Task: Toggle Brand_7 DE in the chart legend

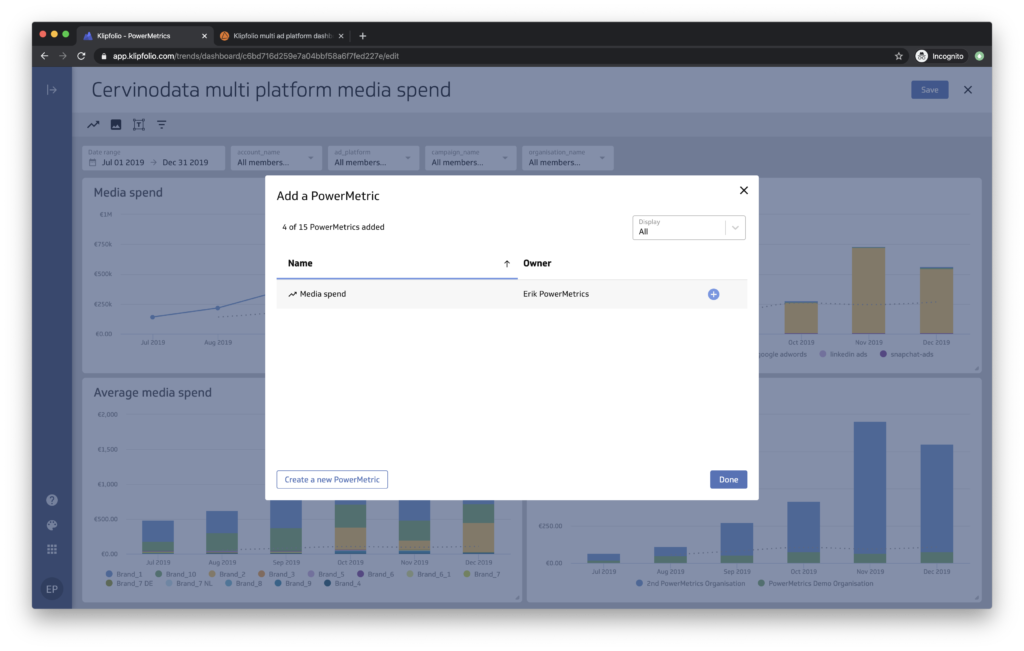Action: (129, 583)
